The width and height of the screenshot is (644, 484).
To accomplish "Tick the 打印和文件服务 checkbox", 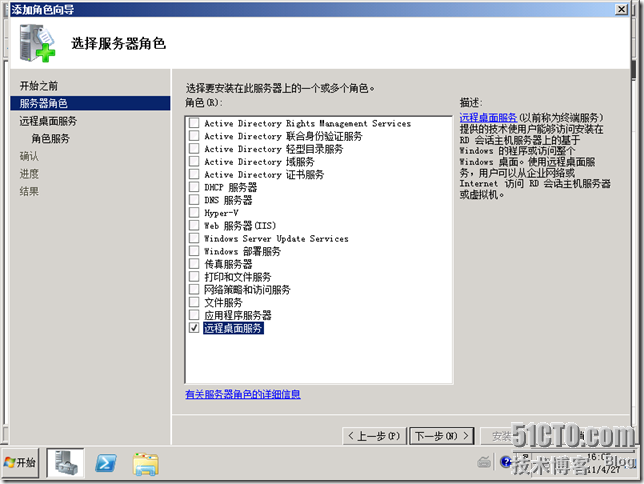I will click(194, 276).
